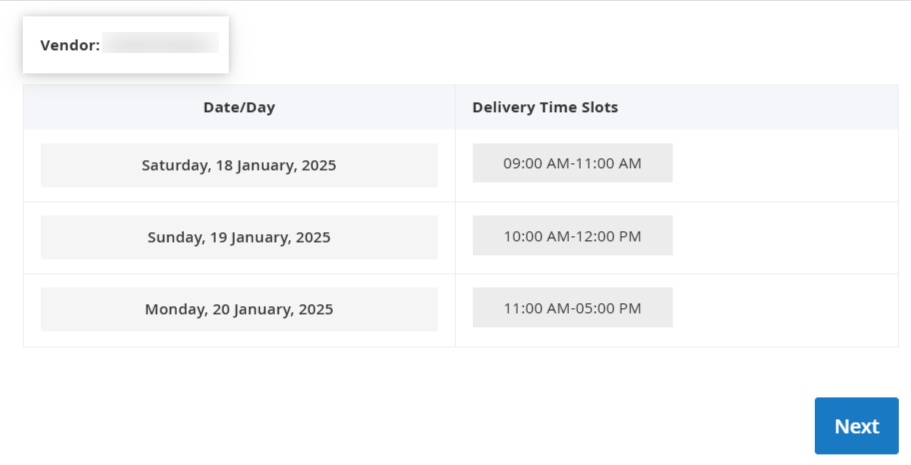This screenshot has width=911, height=465.
Task: Click the blurred vendor name field
Action: 160,43
